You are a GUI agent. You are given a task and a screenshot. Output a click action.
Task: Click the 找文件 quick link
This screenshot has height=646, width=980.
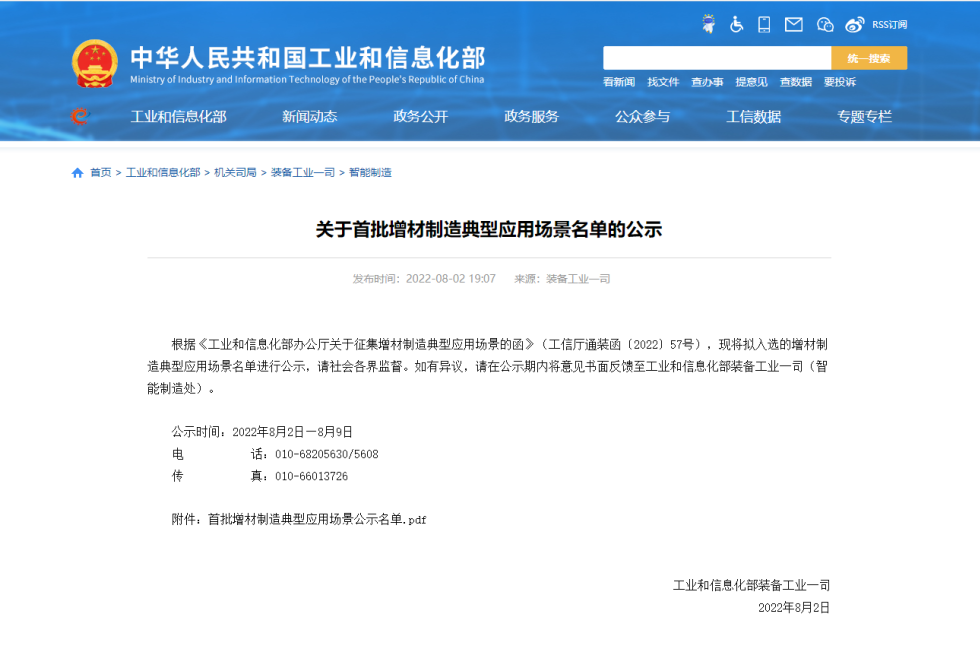(x=663, y=82)
